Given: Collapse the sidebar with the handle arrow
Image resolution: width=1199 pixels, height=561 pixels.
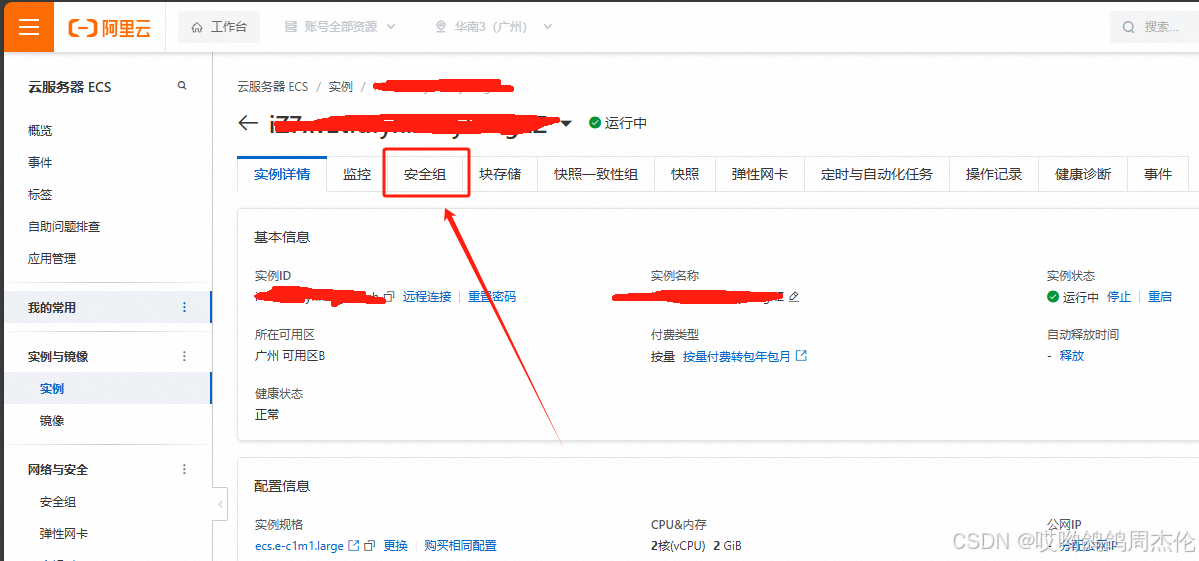Looking at the screenshot, I should coord(220,504).
